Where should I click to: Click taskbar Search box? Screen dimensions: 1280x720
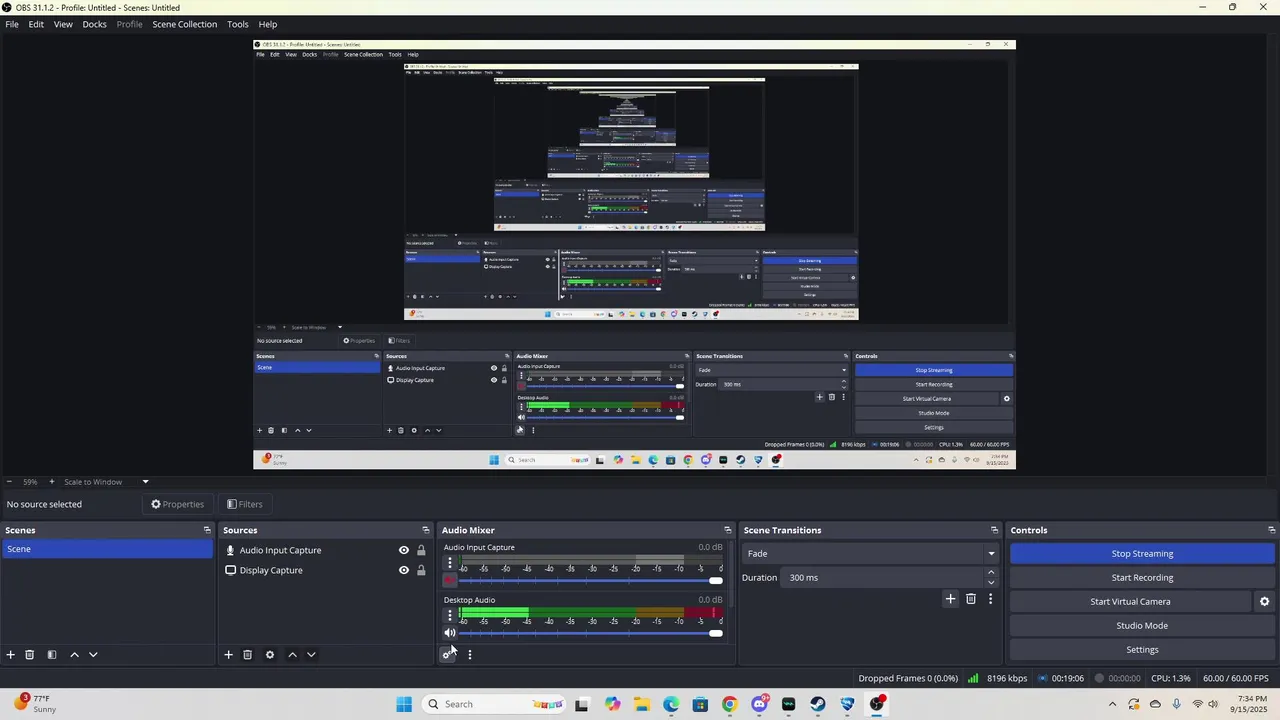point(495,704)
